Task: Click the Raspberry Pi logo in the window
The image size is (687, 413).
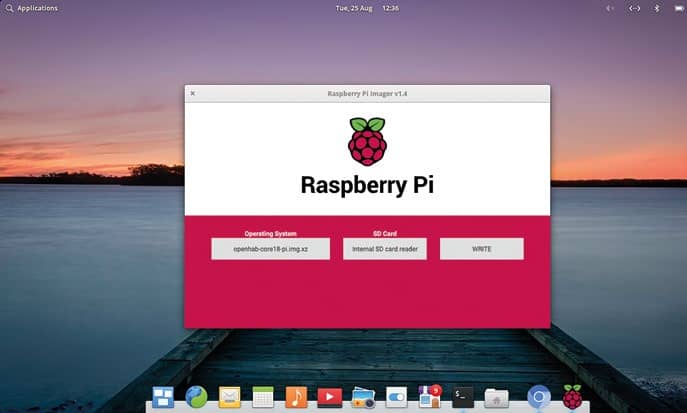Action: 367,141
